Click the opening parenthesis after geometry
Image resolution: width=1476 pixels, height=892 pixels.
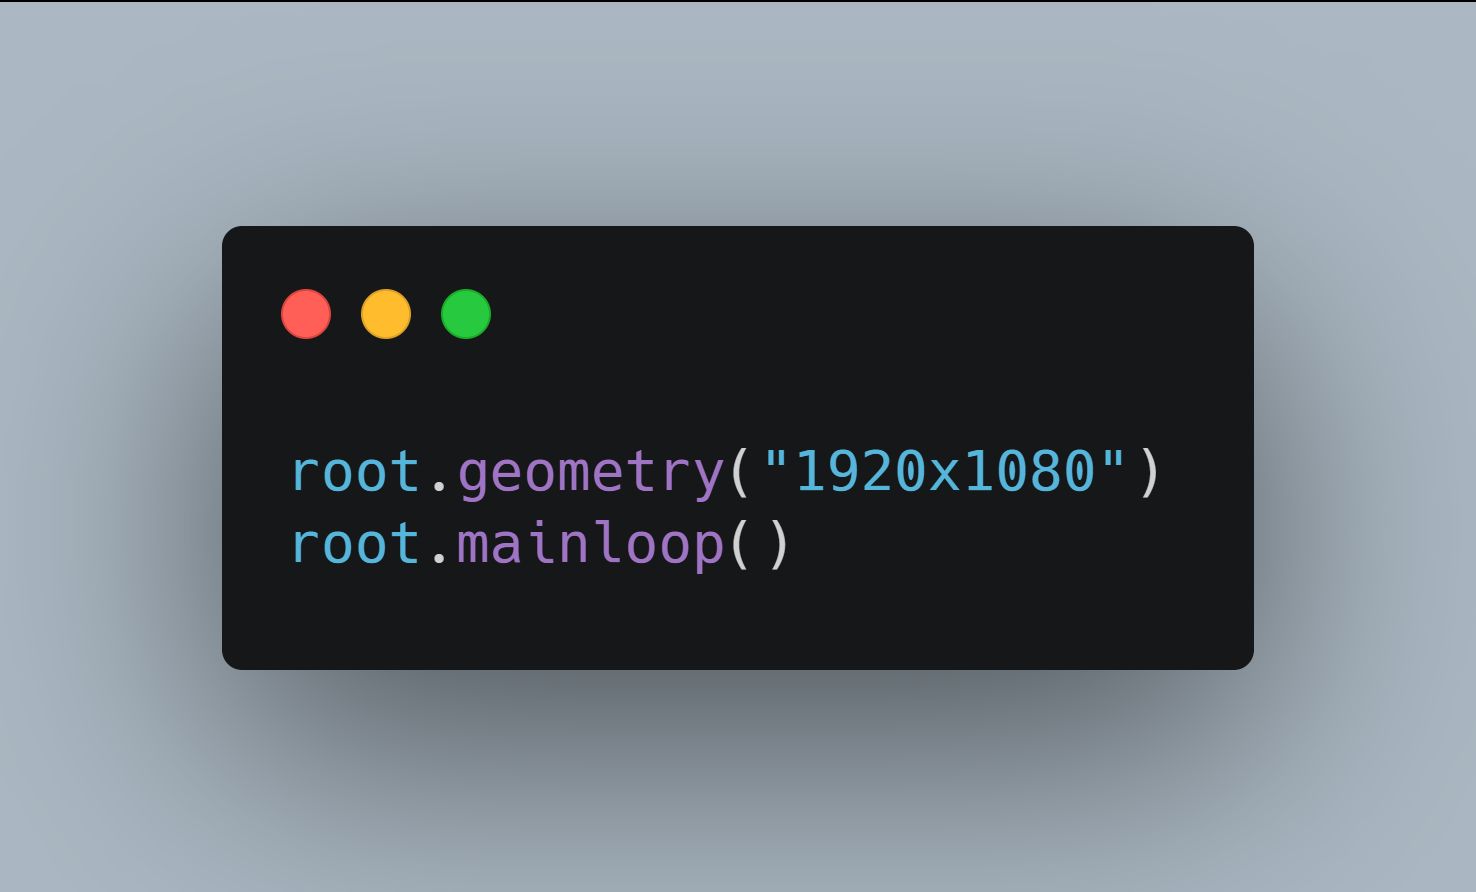coord(741,472)
